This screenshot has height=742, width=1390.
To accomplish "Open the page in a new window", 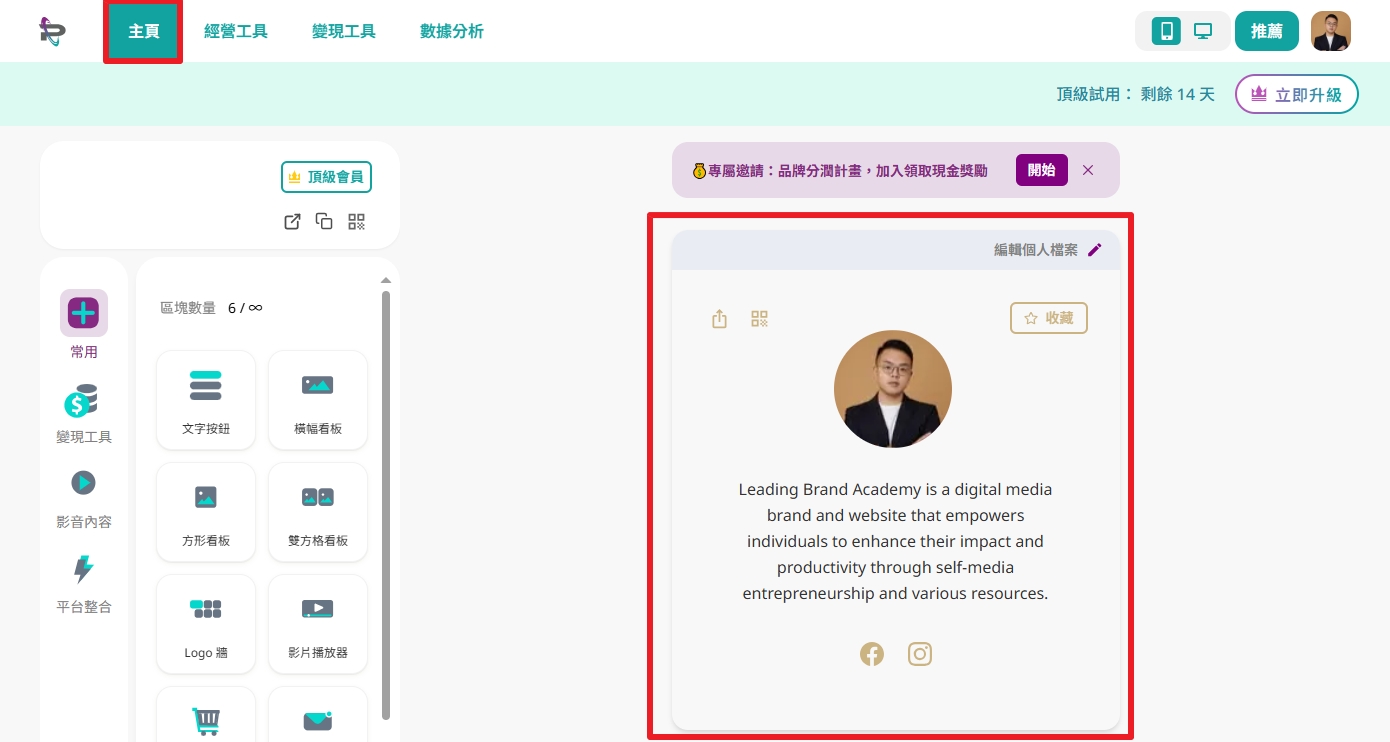I will (x=292, y=222).
